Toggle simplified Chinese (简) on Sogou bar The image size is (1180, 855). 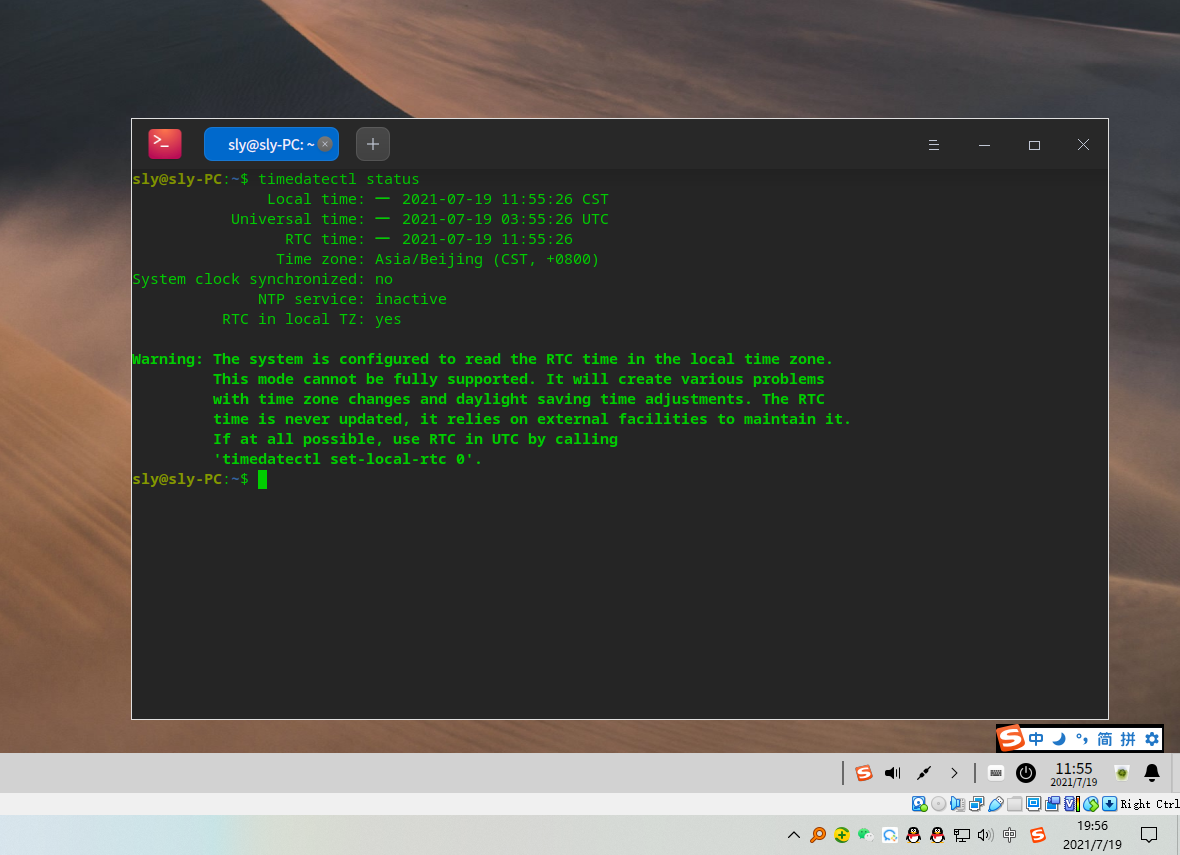click(x=1104, y=739)
